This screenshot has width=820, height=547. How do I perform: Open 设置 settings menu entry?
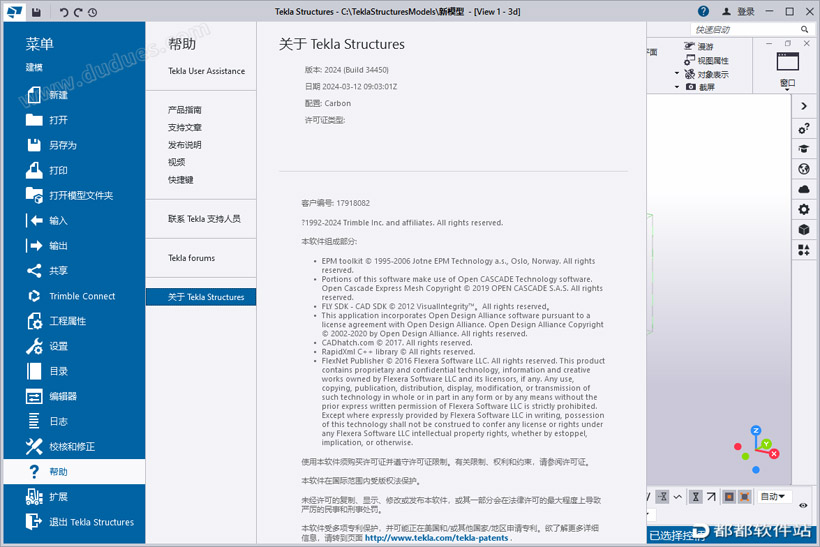74,346
